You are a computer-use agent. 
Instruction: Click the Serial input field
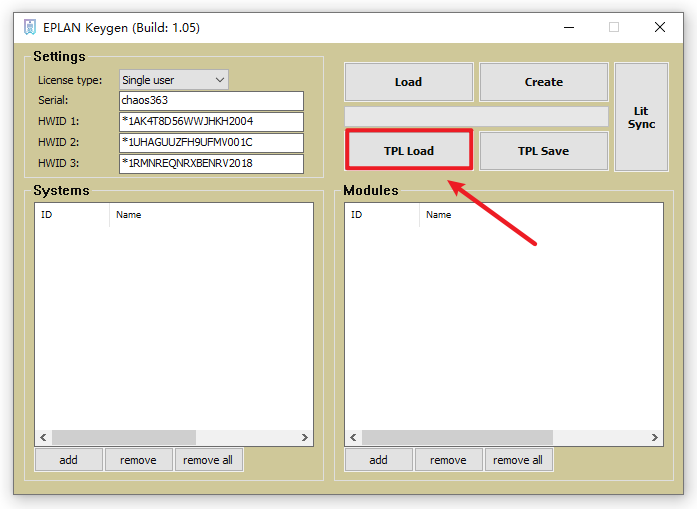pyautogui.click(x=211, y=101)
